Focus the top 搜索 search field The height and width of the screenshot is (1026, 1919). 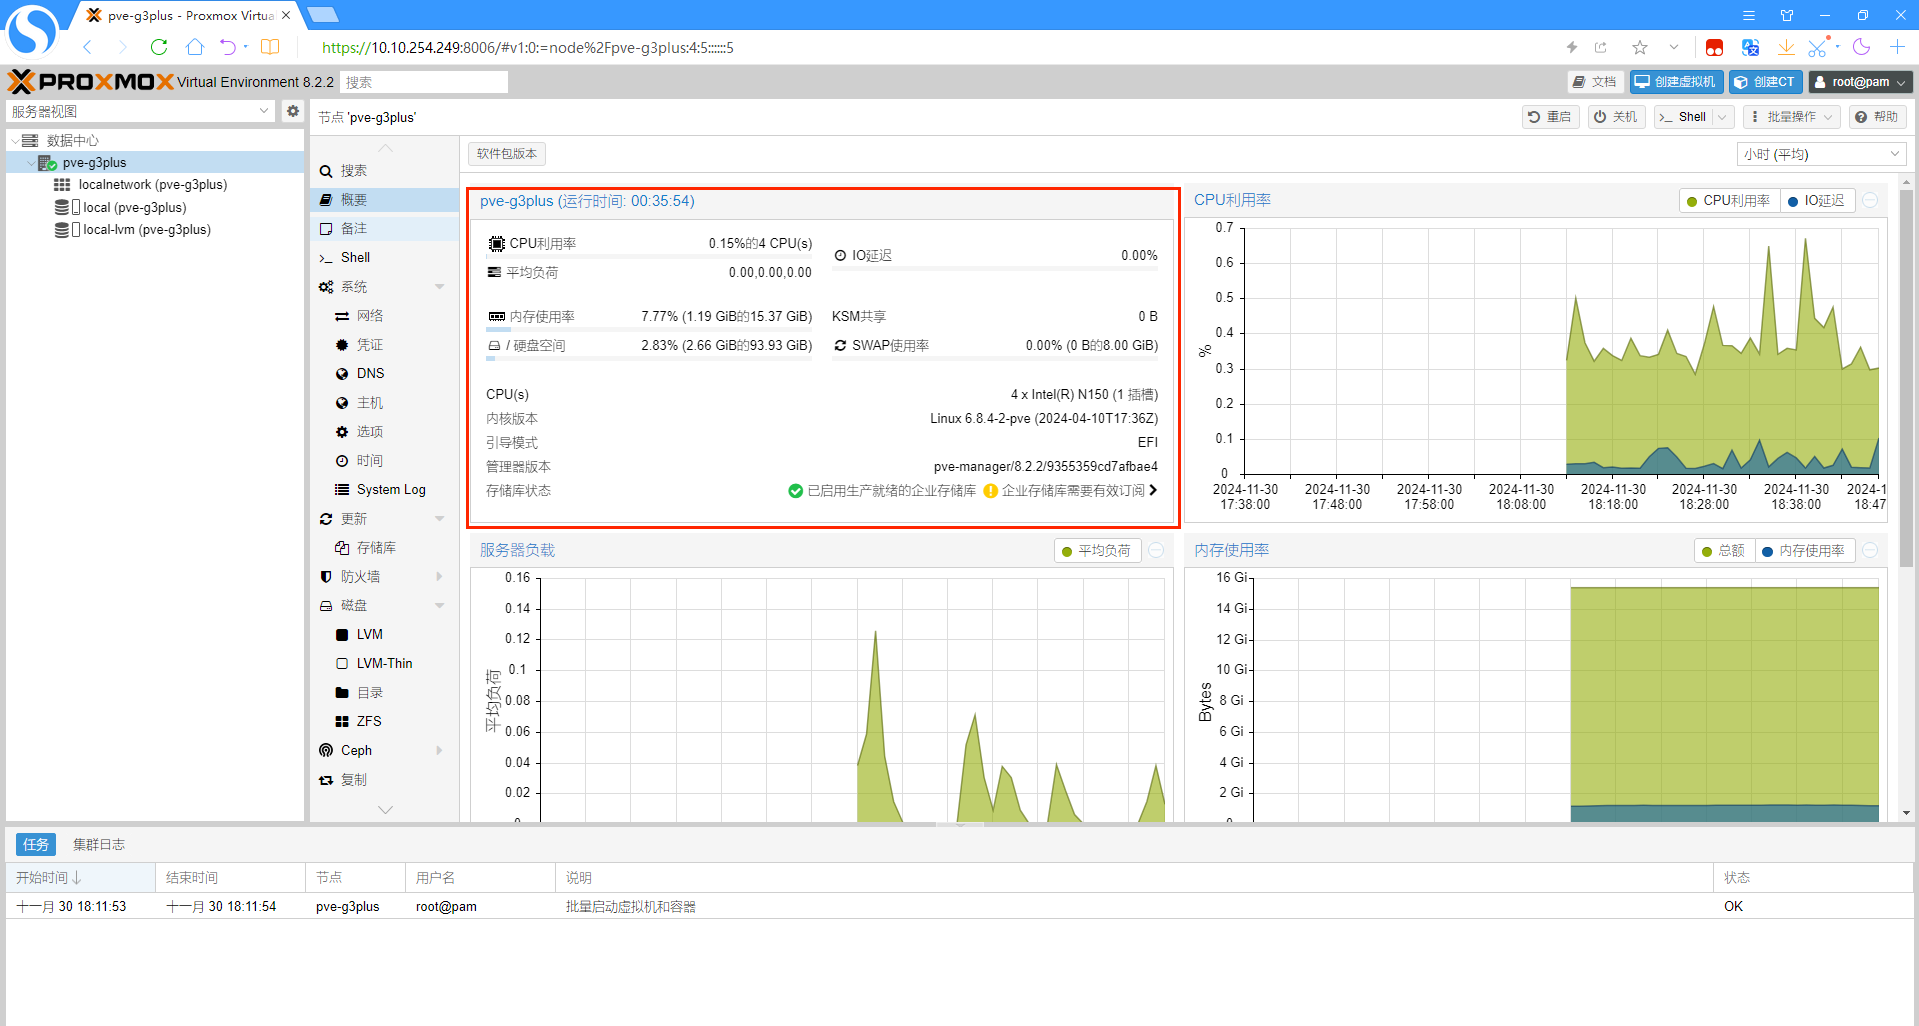click(424, 82)
